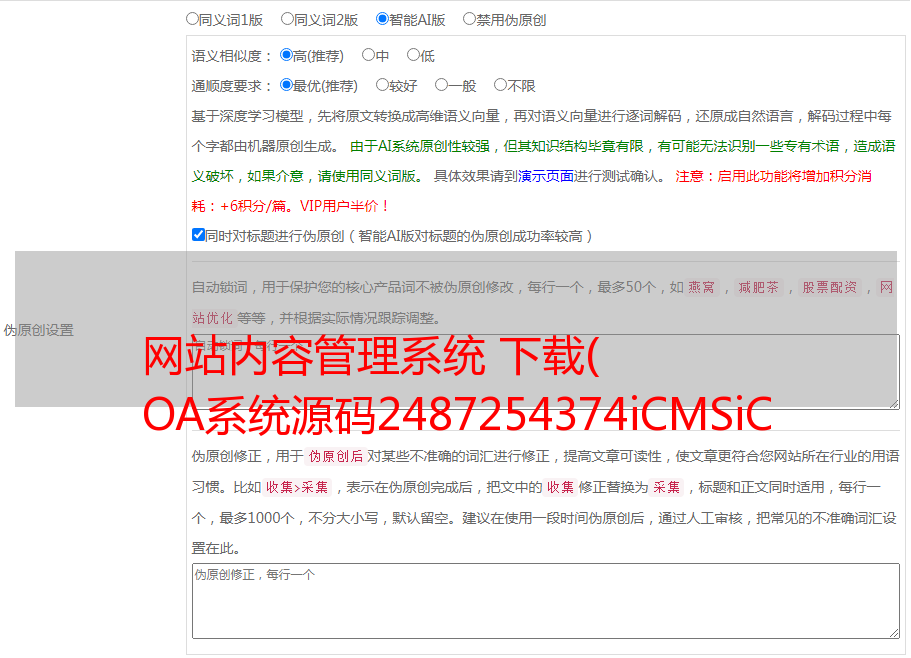
Task: Toggle 同时对标题进行伪原创 checkbox
Action: coord(198,235)
